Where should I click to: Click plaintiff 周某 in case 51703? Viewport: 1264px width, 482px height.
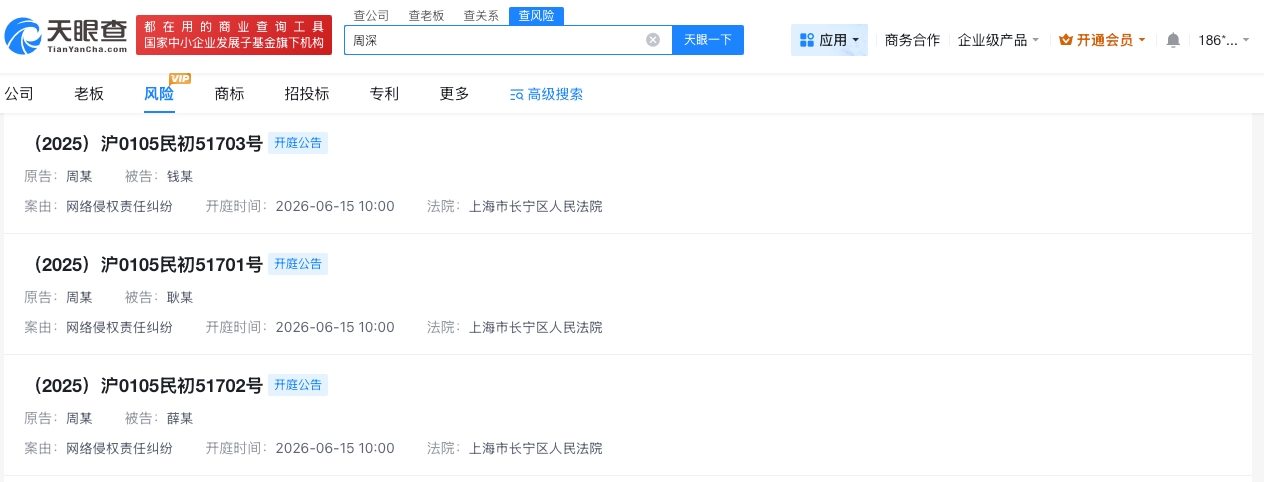coord(79,177)
